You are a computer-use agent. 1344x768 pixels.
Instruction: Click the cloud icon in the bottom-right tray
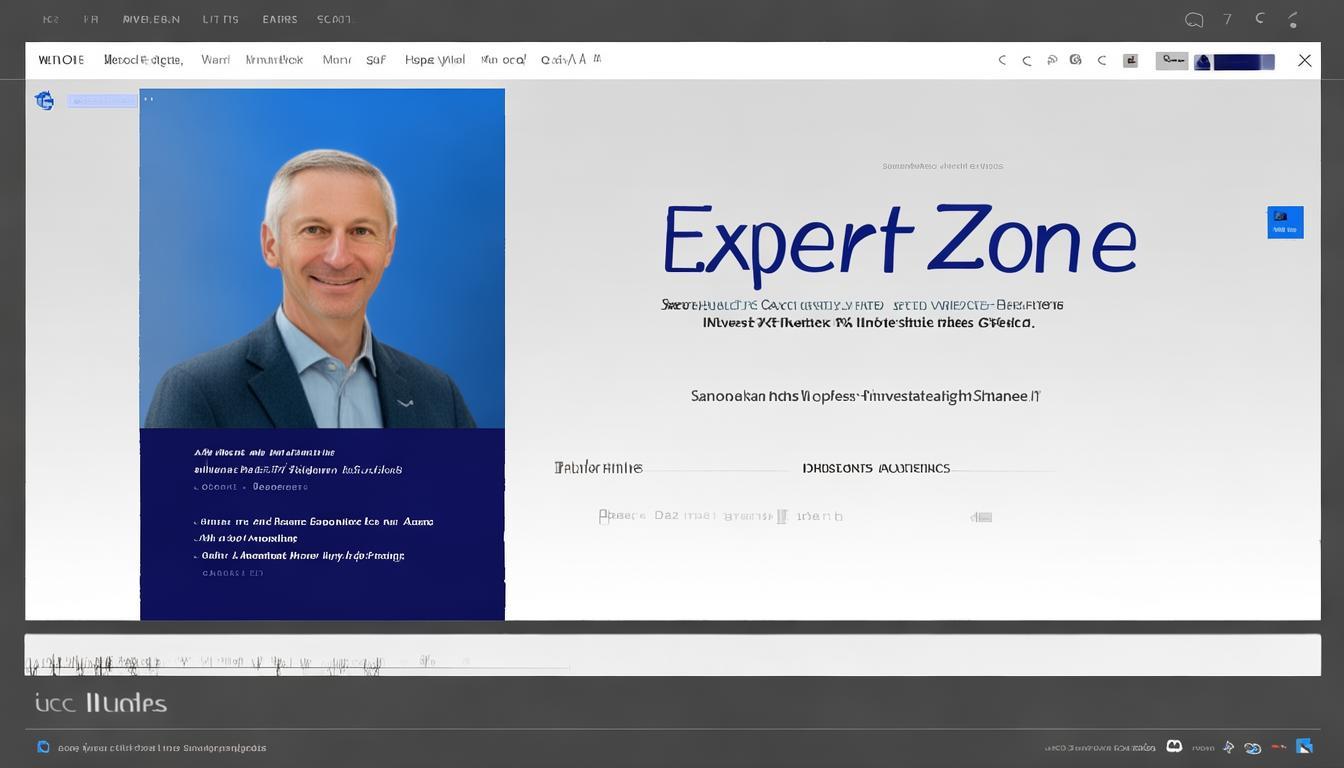point(1253,747)
